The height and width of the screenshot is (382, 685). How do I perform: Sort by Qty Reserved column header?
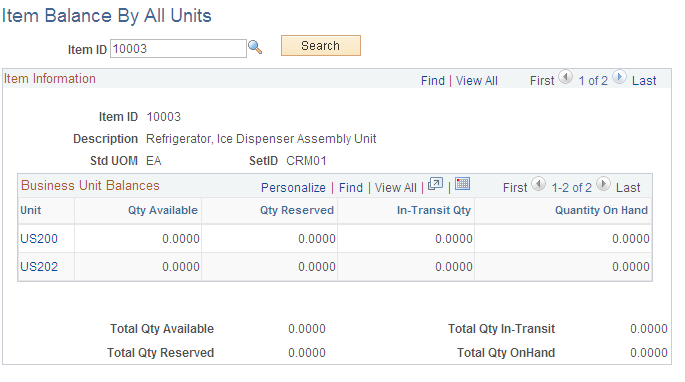[297, 210]
